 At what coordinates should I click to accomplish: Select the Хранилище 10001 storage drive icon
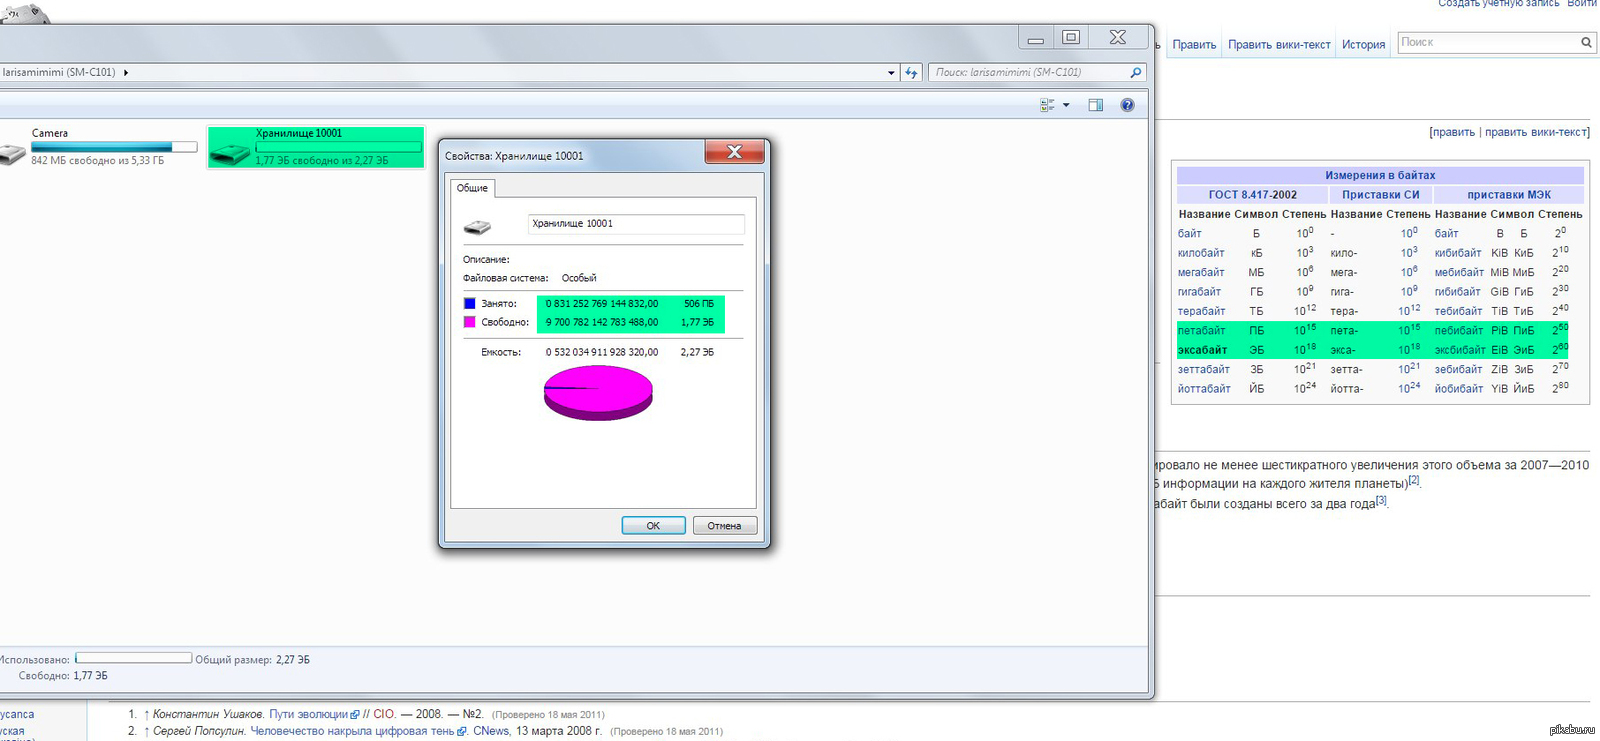point(230,154)
